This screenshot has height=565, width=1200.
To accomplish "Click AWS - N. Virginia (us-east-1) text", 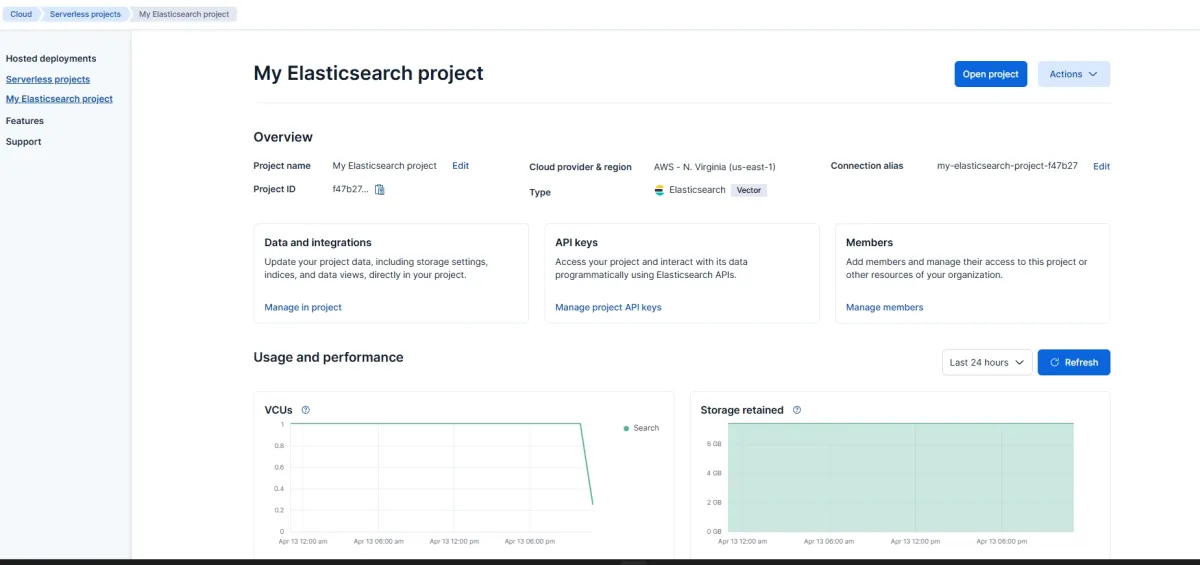I will pyautogui.click(x=715, y=167).
